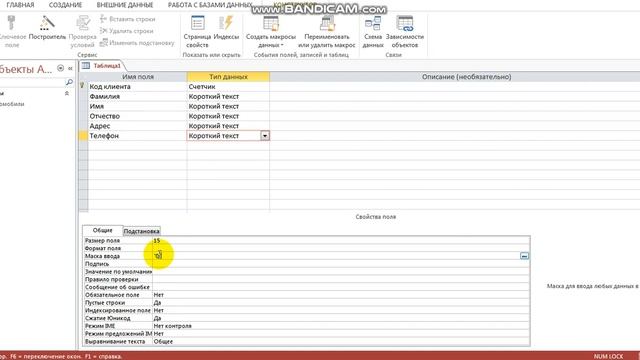Viewport: 640px width, 360px height.
Task: Select the Отчество field name cell
Action: point(138,116)
